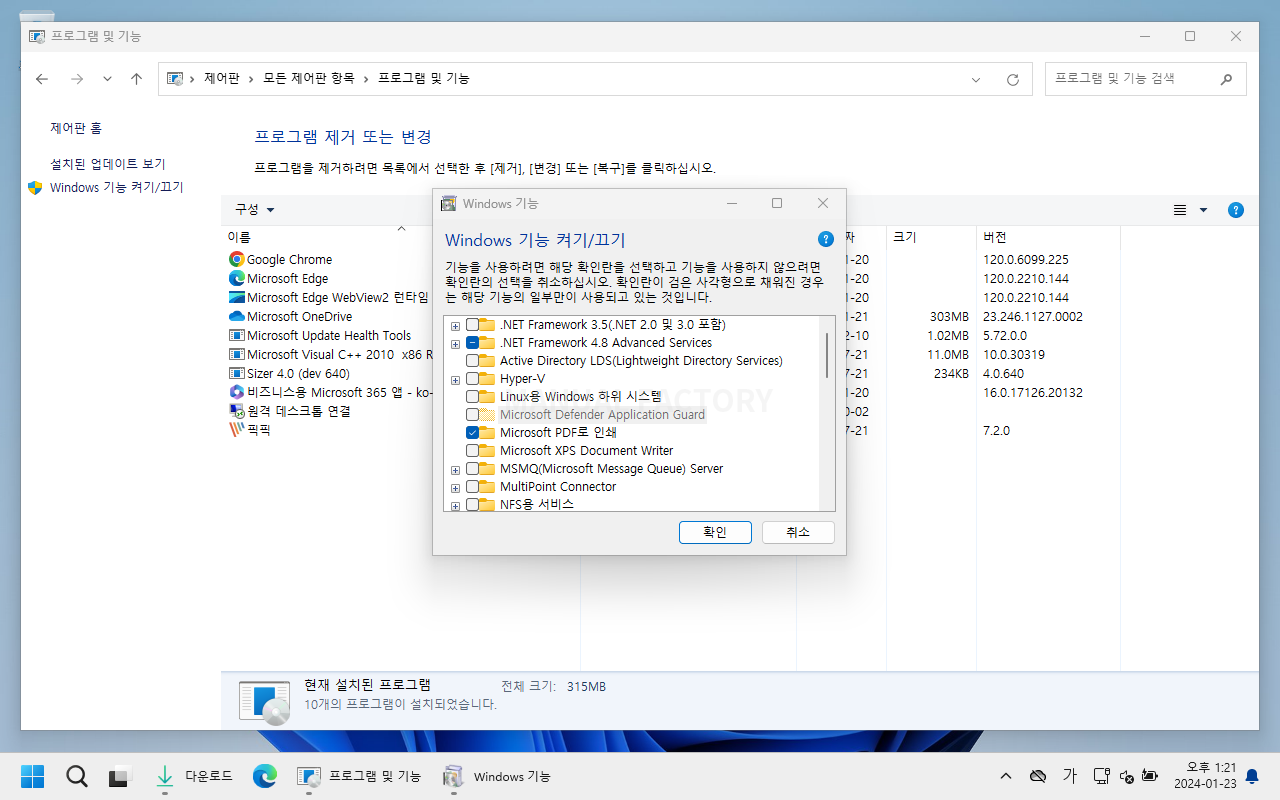Open the view options dropdown arrow
The height and width of the screenshot is (800, 1280).
click(x=1203, y=210)
